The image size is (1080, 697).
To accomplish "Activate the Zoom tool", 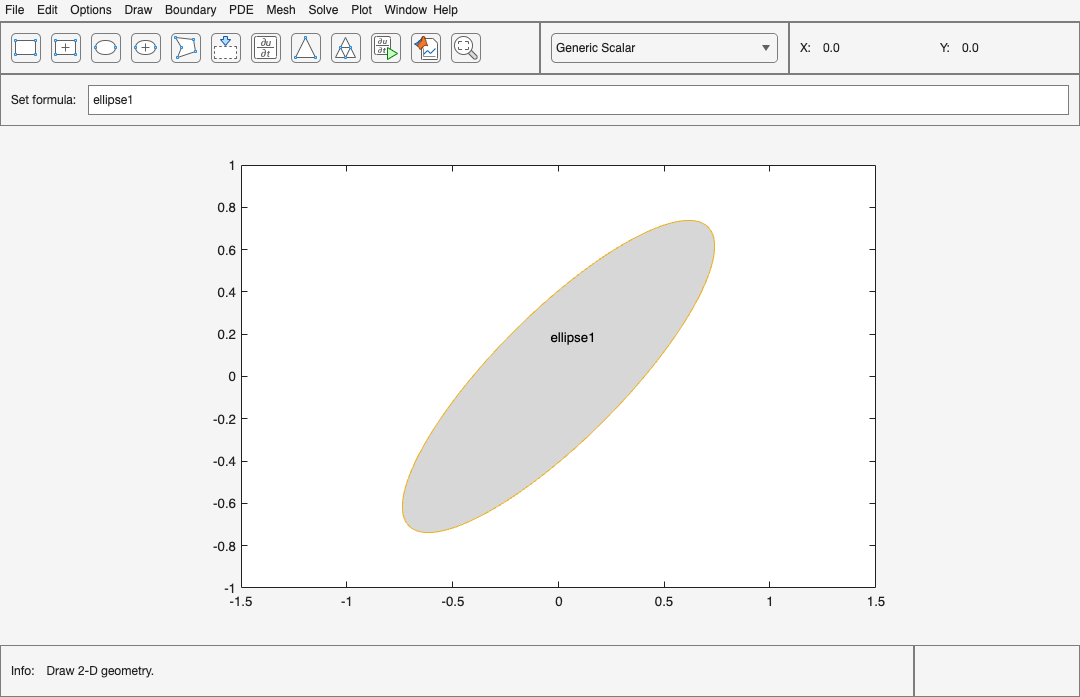I will coord(465,47).
